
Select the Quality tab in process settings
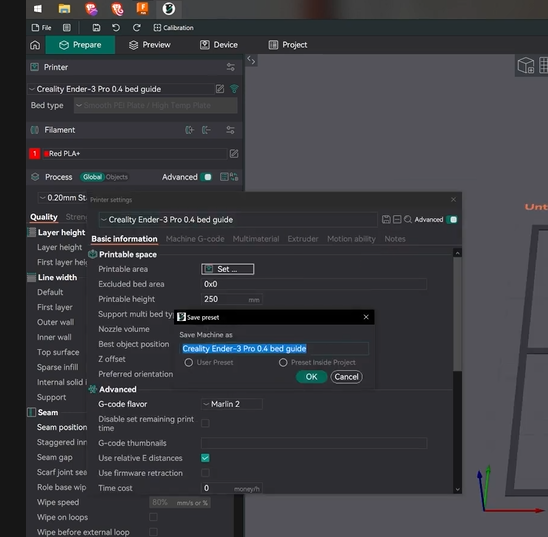pyautogui.click(x=44, y=217)
